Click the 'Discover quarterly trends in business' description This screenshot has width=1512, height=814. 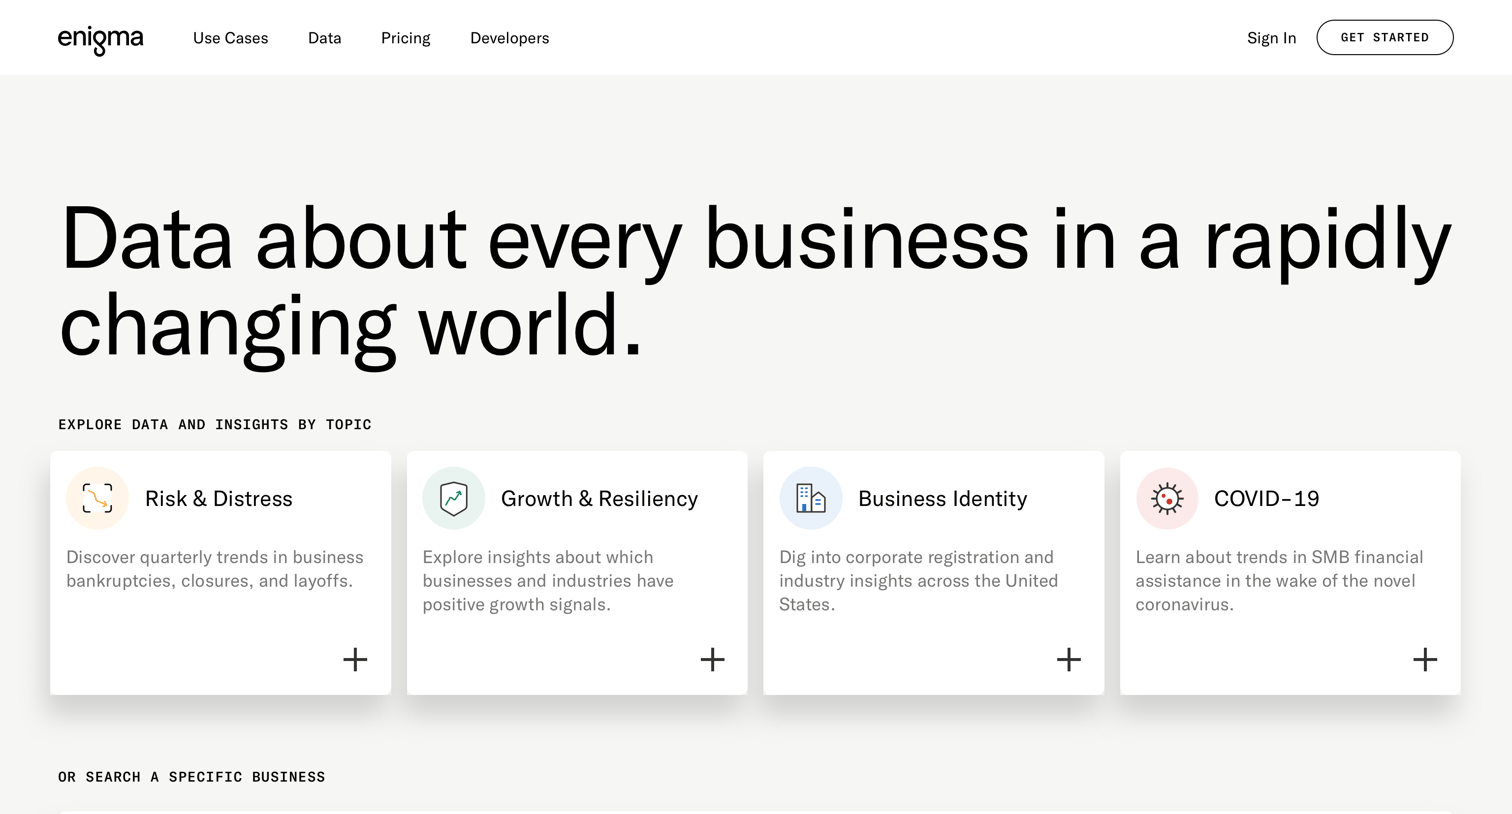click(x=215, y=569)
